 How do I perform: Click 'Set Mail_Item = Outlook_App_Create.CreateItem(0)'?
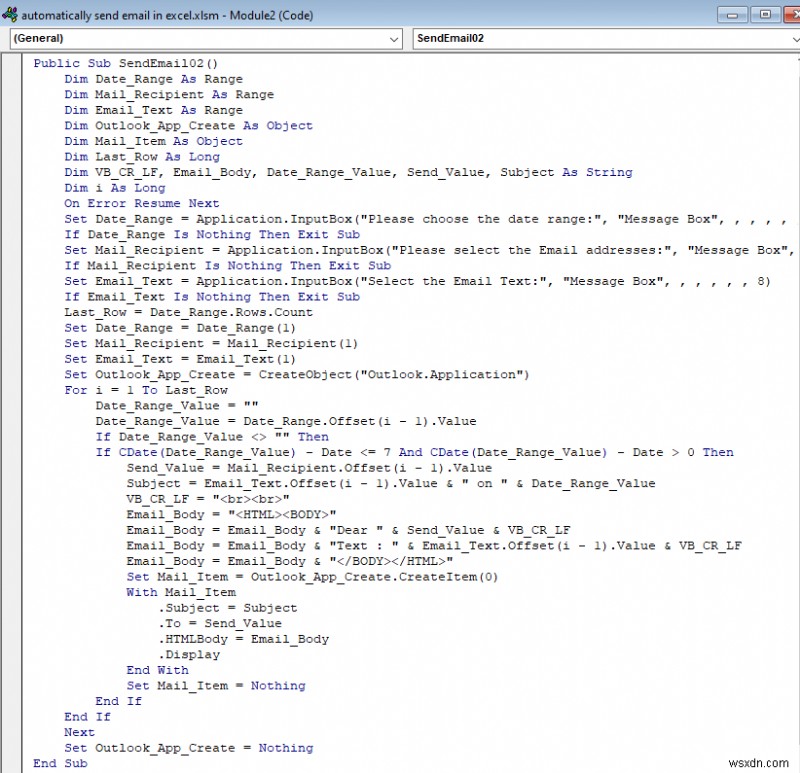312,577
